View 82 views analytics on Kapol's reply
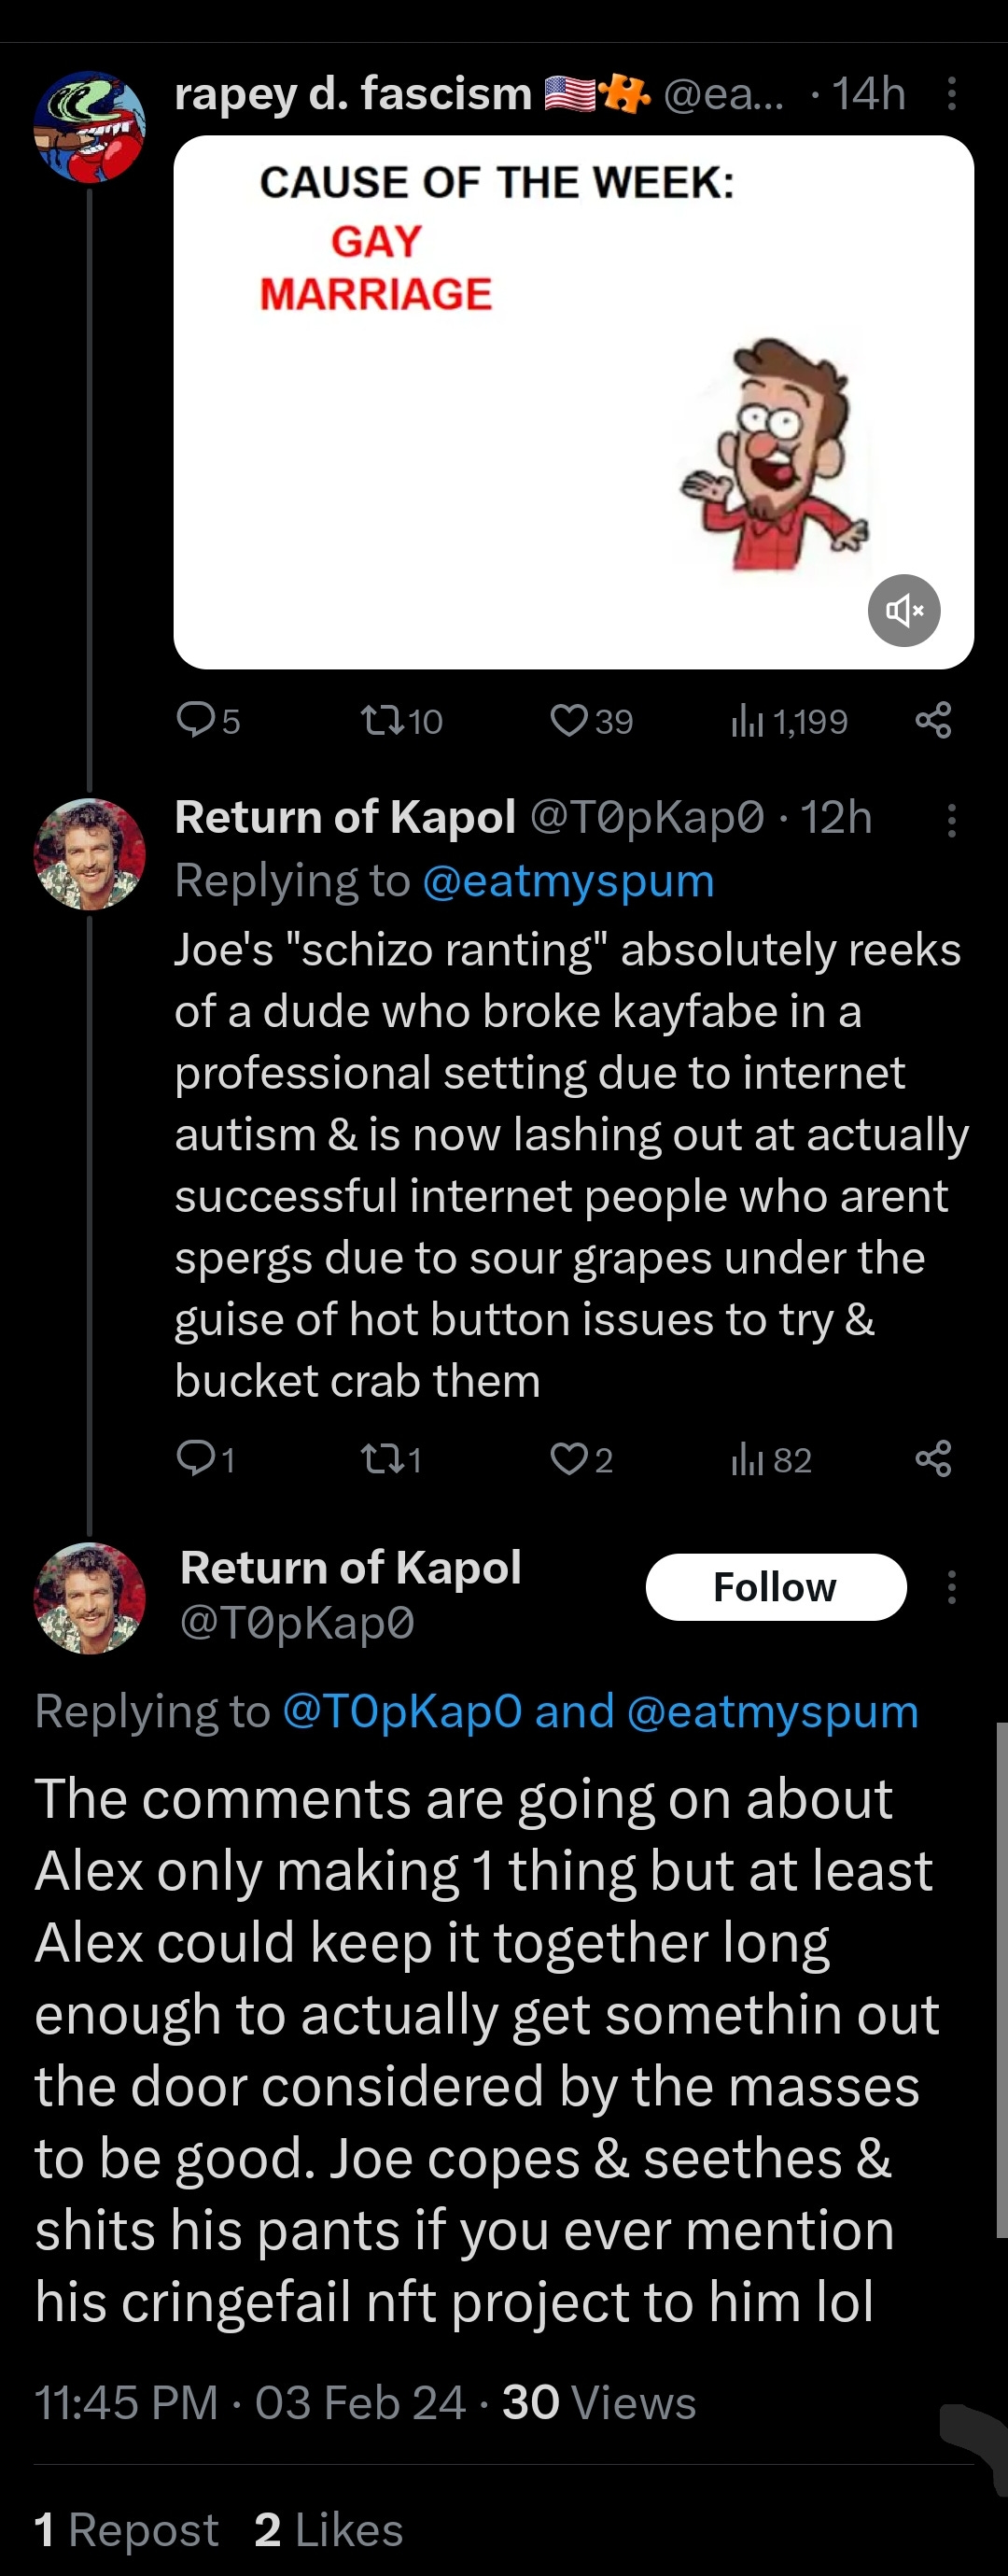Viewport: 1008px width, 2576px height. tap(771, 1459)
